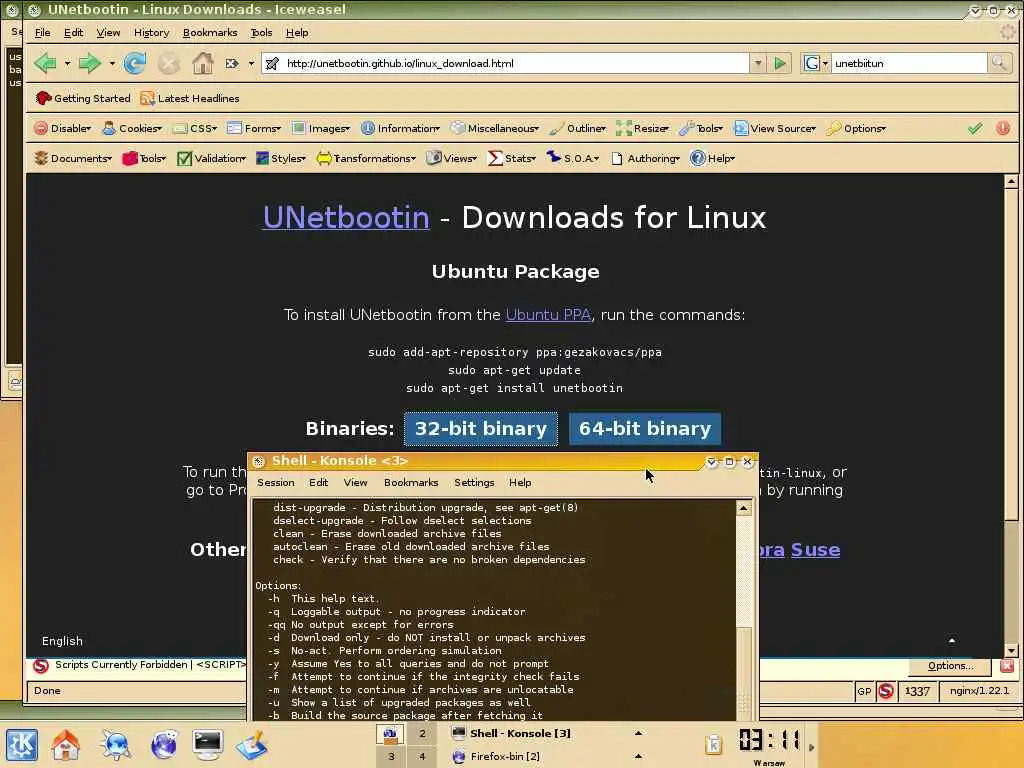The width and height of the screenshot is (1024, 768).
Task: Open the Konsole Settings menu
Action: tap(474, 482)
